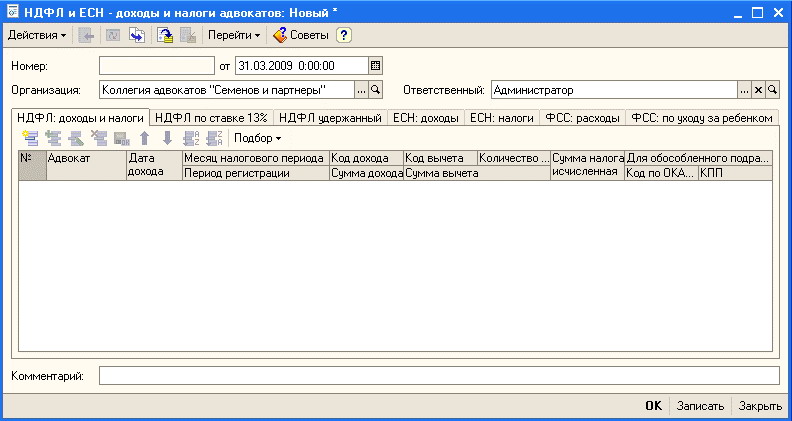Open the Подбор dropdown in table toolbar
The height and width of the screenshot is (421, 792).
pyautogui.click(x=257, y=138)
